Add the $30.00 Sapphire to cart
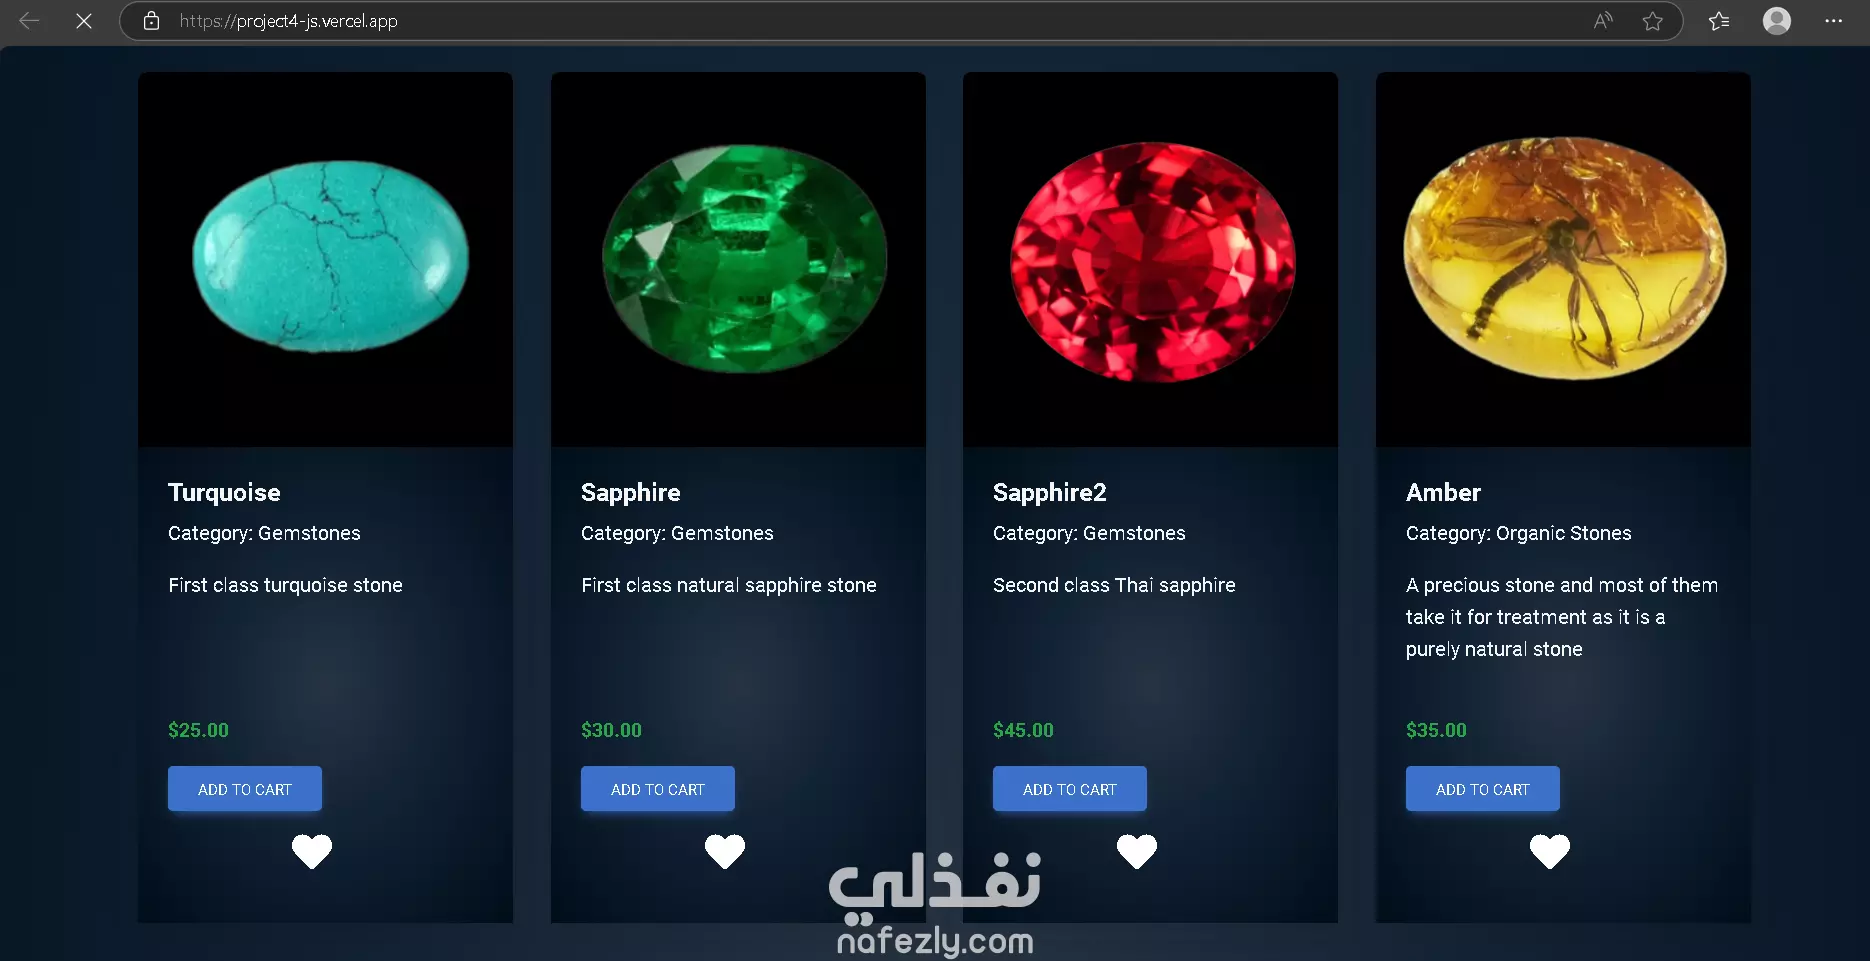The width and height of the screenshot is (1870, 961). coord(658,789)
